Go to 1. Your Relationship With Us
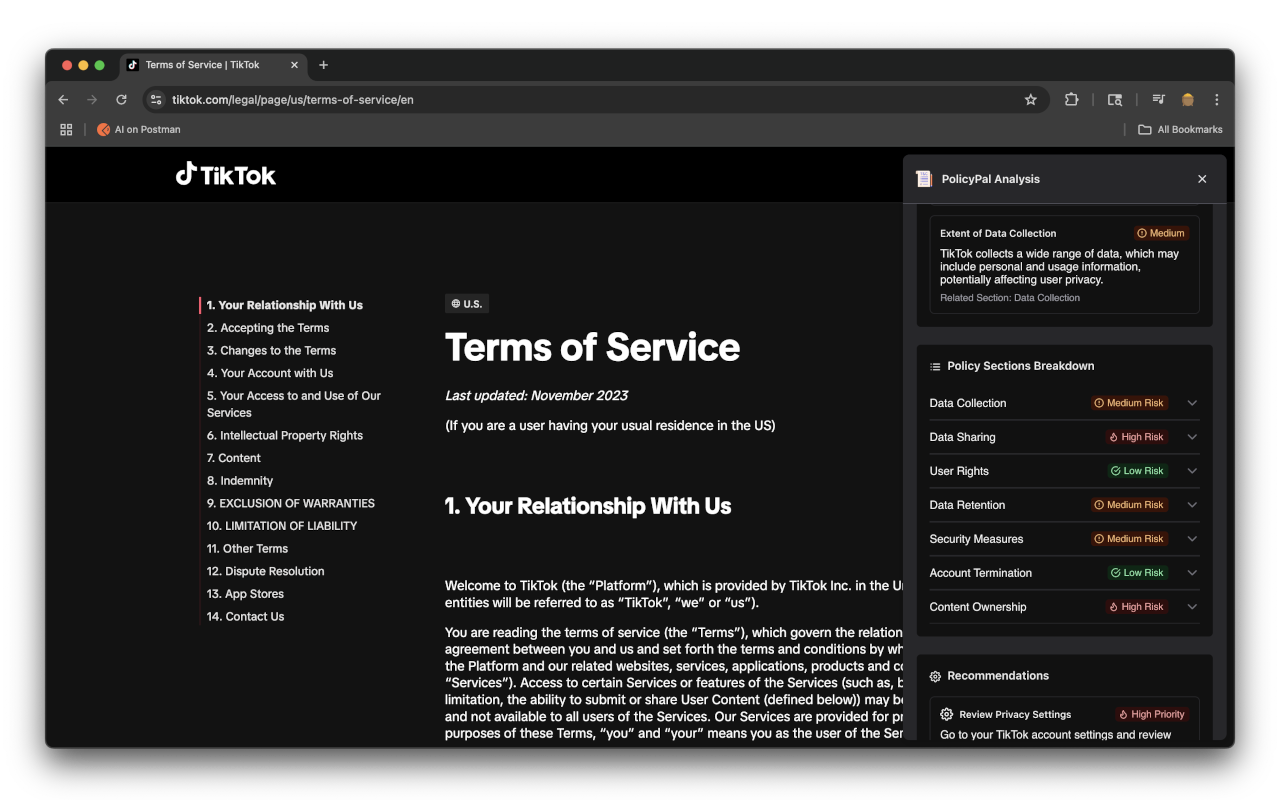1280x800 pixels. (285, 305)
